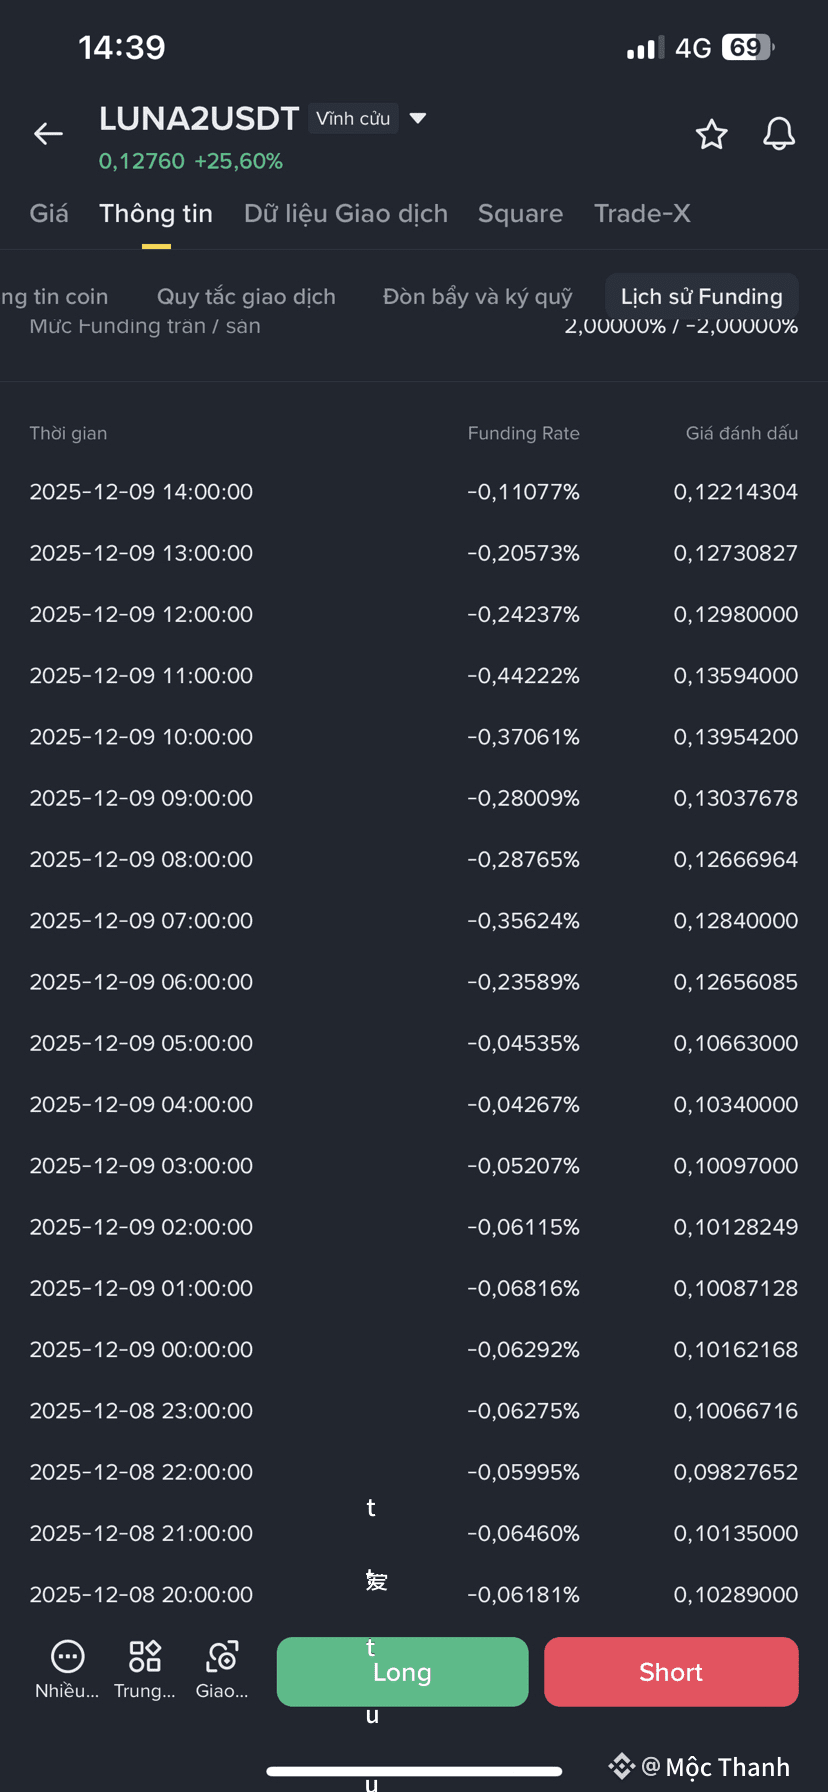828x1792 pixels.
Task: Tap the Binance logo watermark
Action: pyautogui.click(x=621, y=1766)
